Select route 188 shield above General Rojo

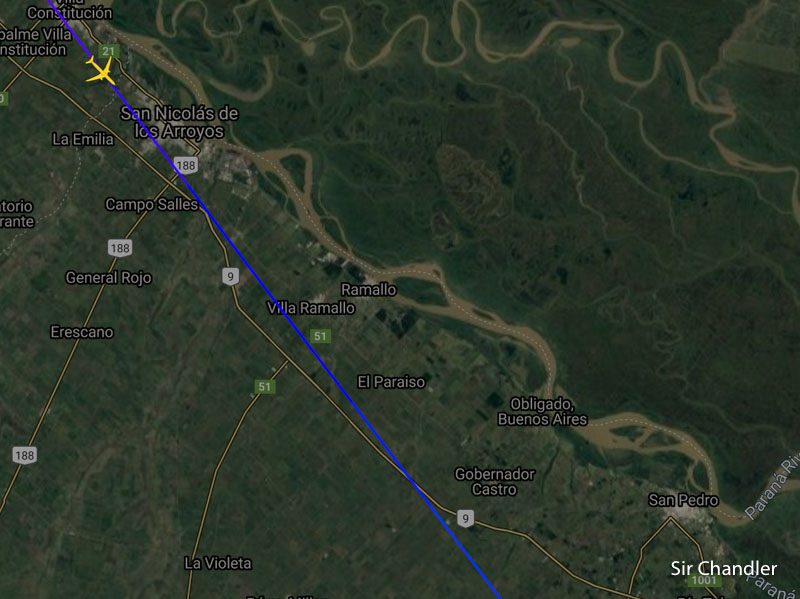click(120, 248)
